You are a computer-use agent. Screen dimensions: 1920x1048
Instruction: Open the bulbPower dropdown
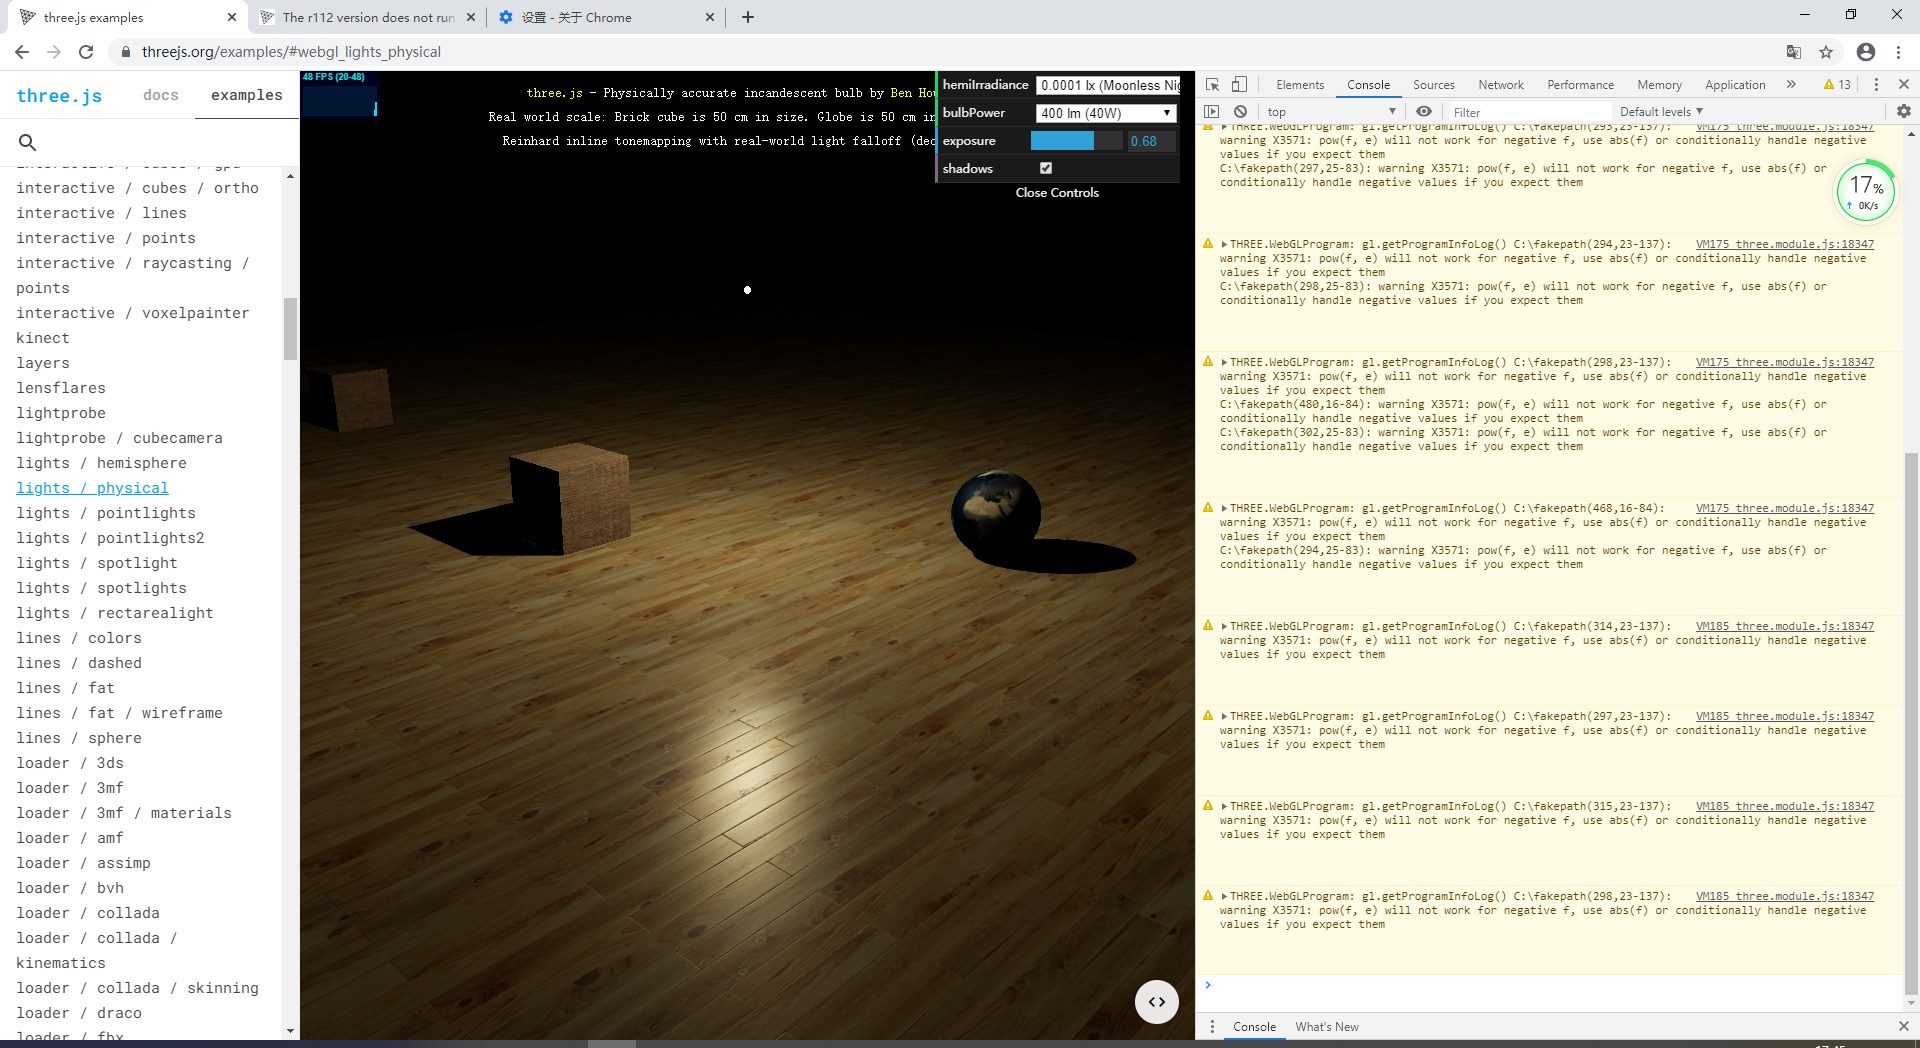(1106, 113)
